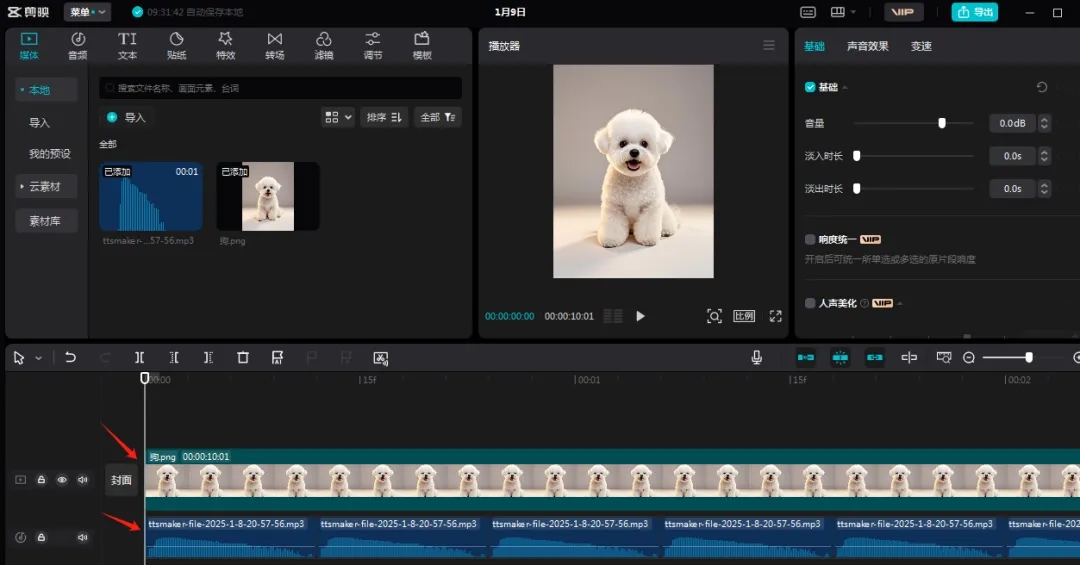1080x565 pixels.
Task: Select 导入 in the left sidebar
Action: click(39, 123)
